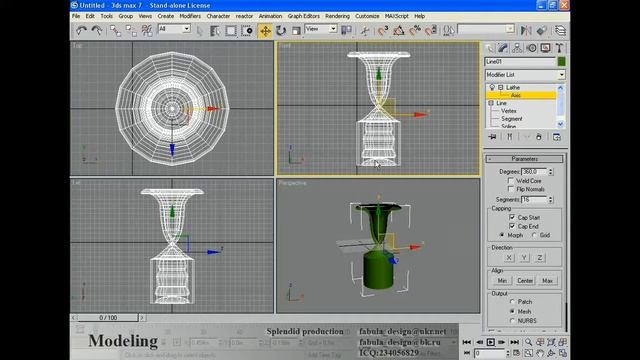Activate the Bind to Space Warp tool
640x360 pixels.
(x=147, y=31)
